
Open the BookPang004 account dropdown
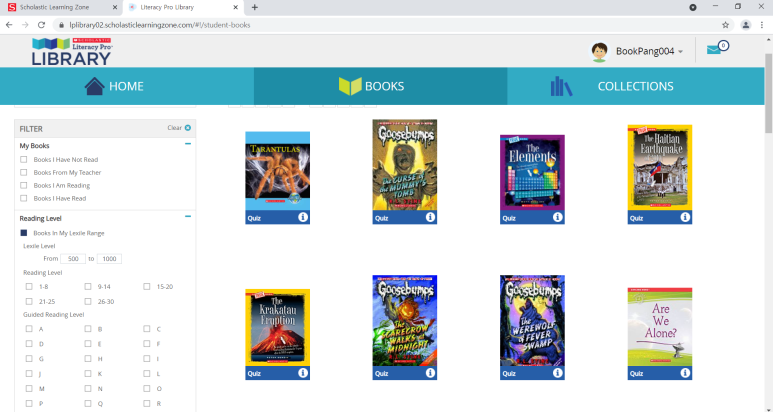click(x=681, y=51)
